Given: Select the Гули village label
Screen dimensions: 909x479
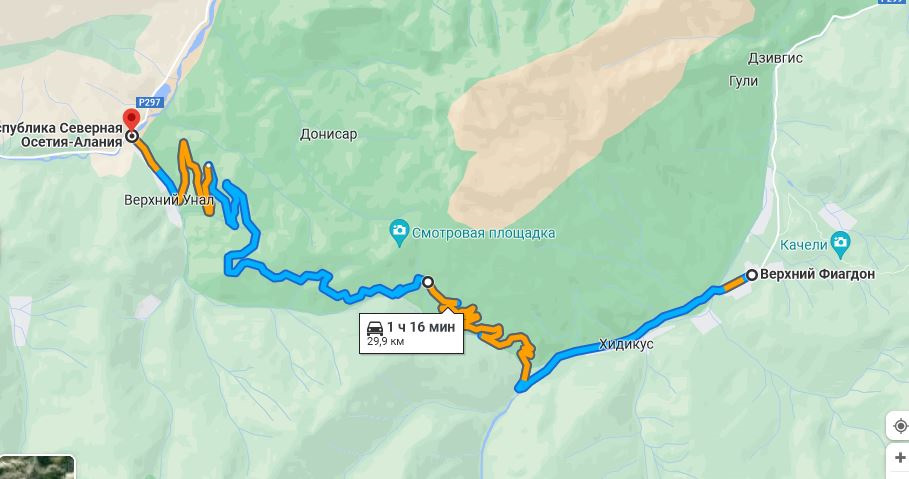Looking at the screenshot, I should pos(744,81).
